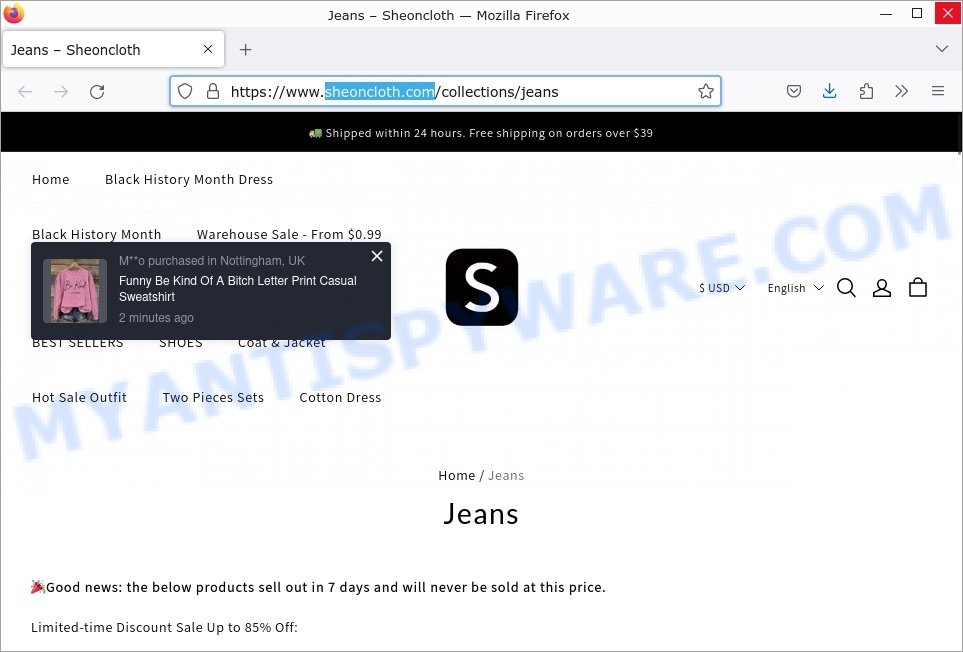Open the pink sweatshirt thumbnail in popup
The height and width of the screenshot is (652, 963).
coord(75,290)
